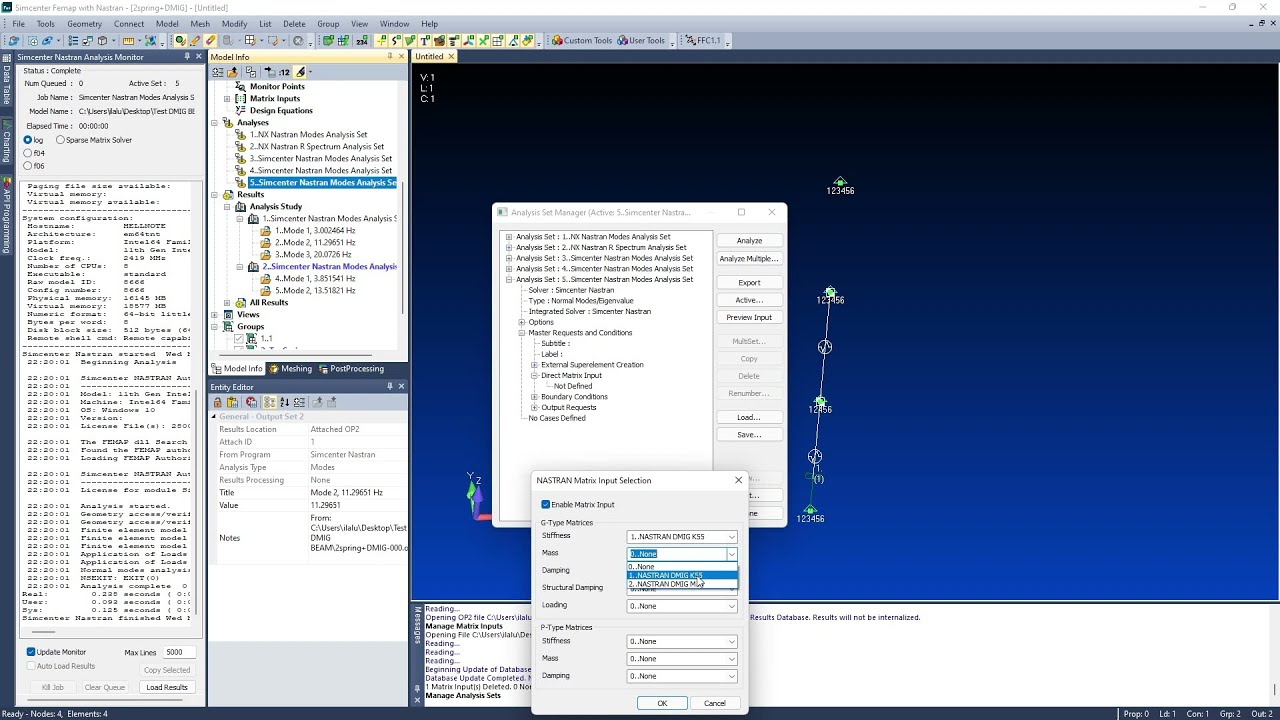
Task: Click the Direct Matrix Input tree node
Action: point(572,376)
